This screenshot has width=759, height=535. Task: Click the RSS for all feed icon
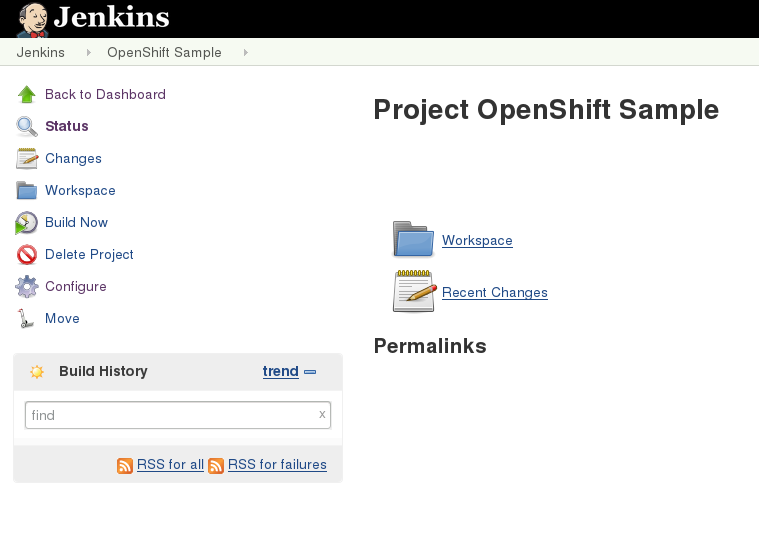[125, 466]
